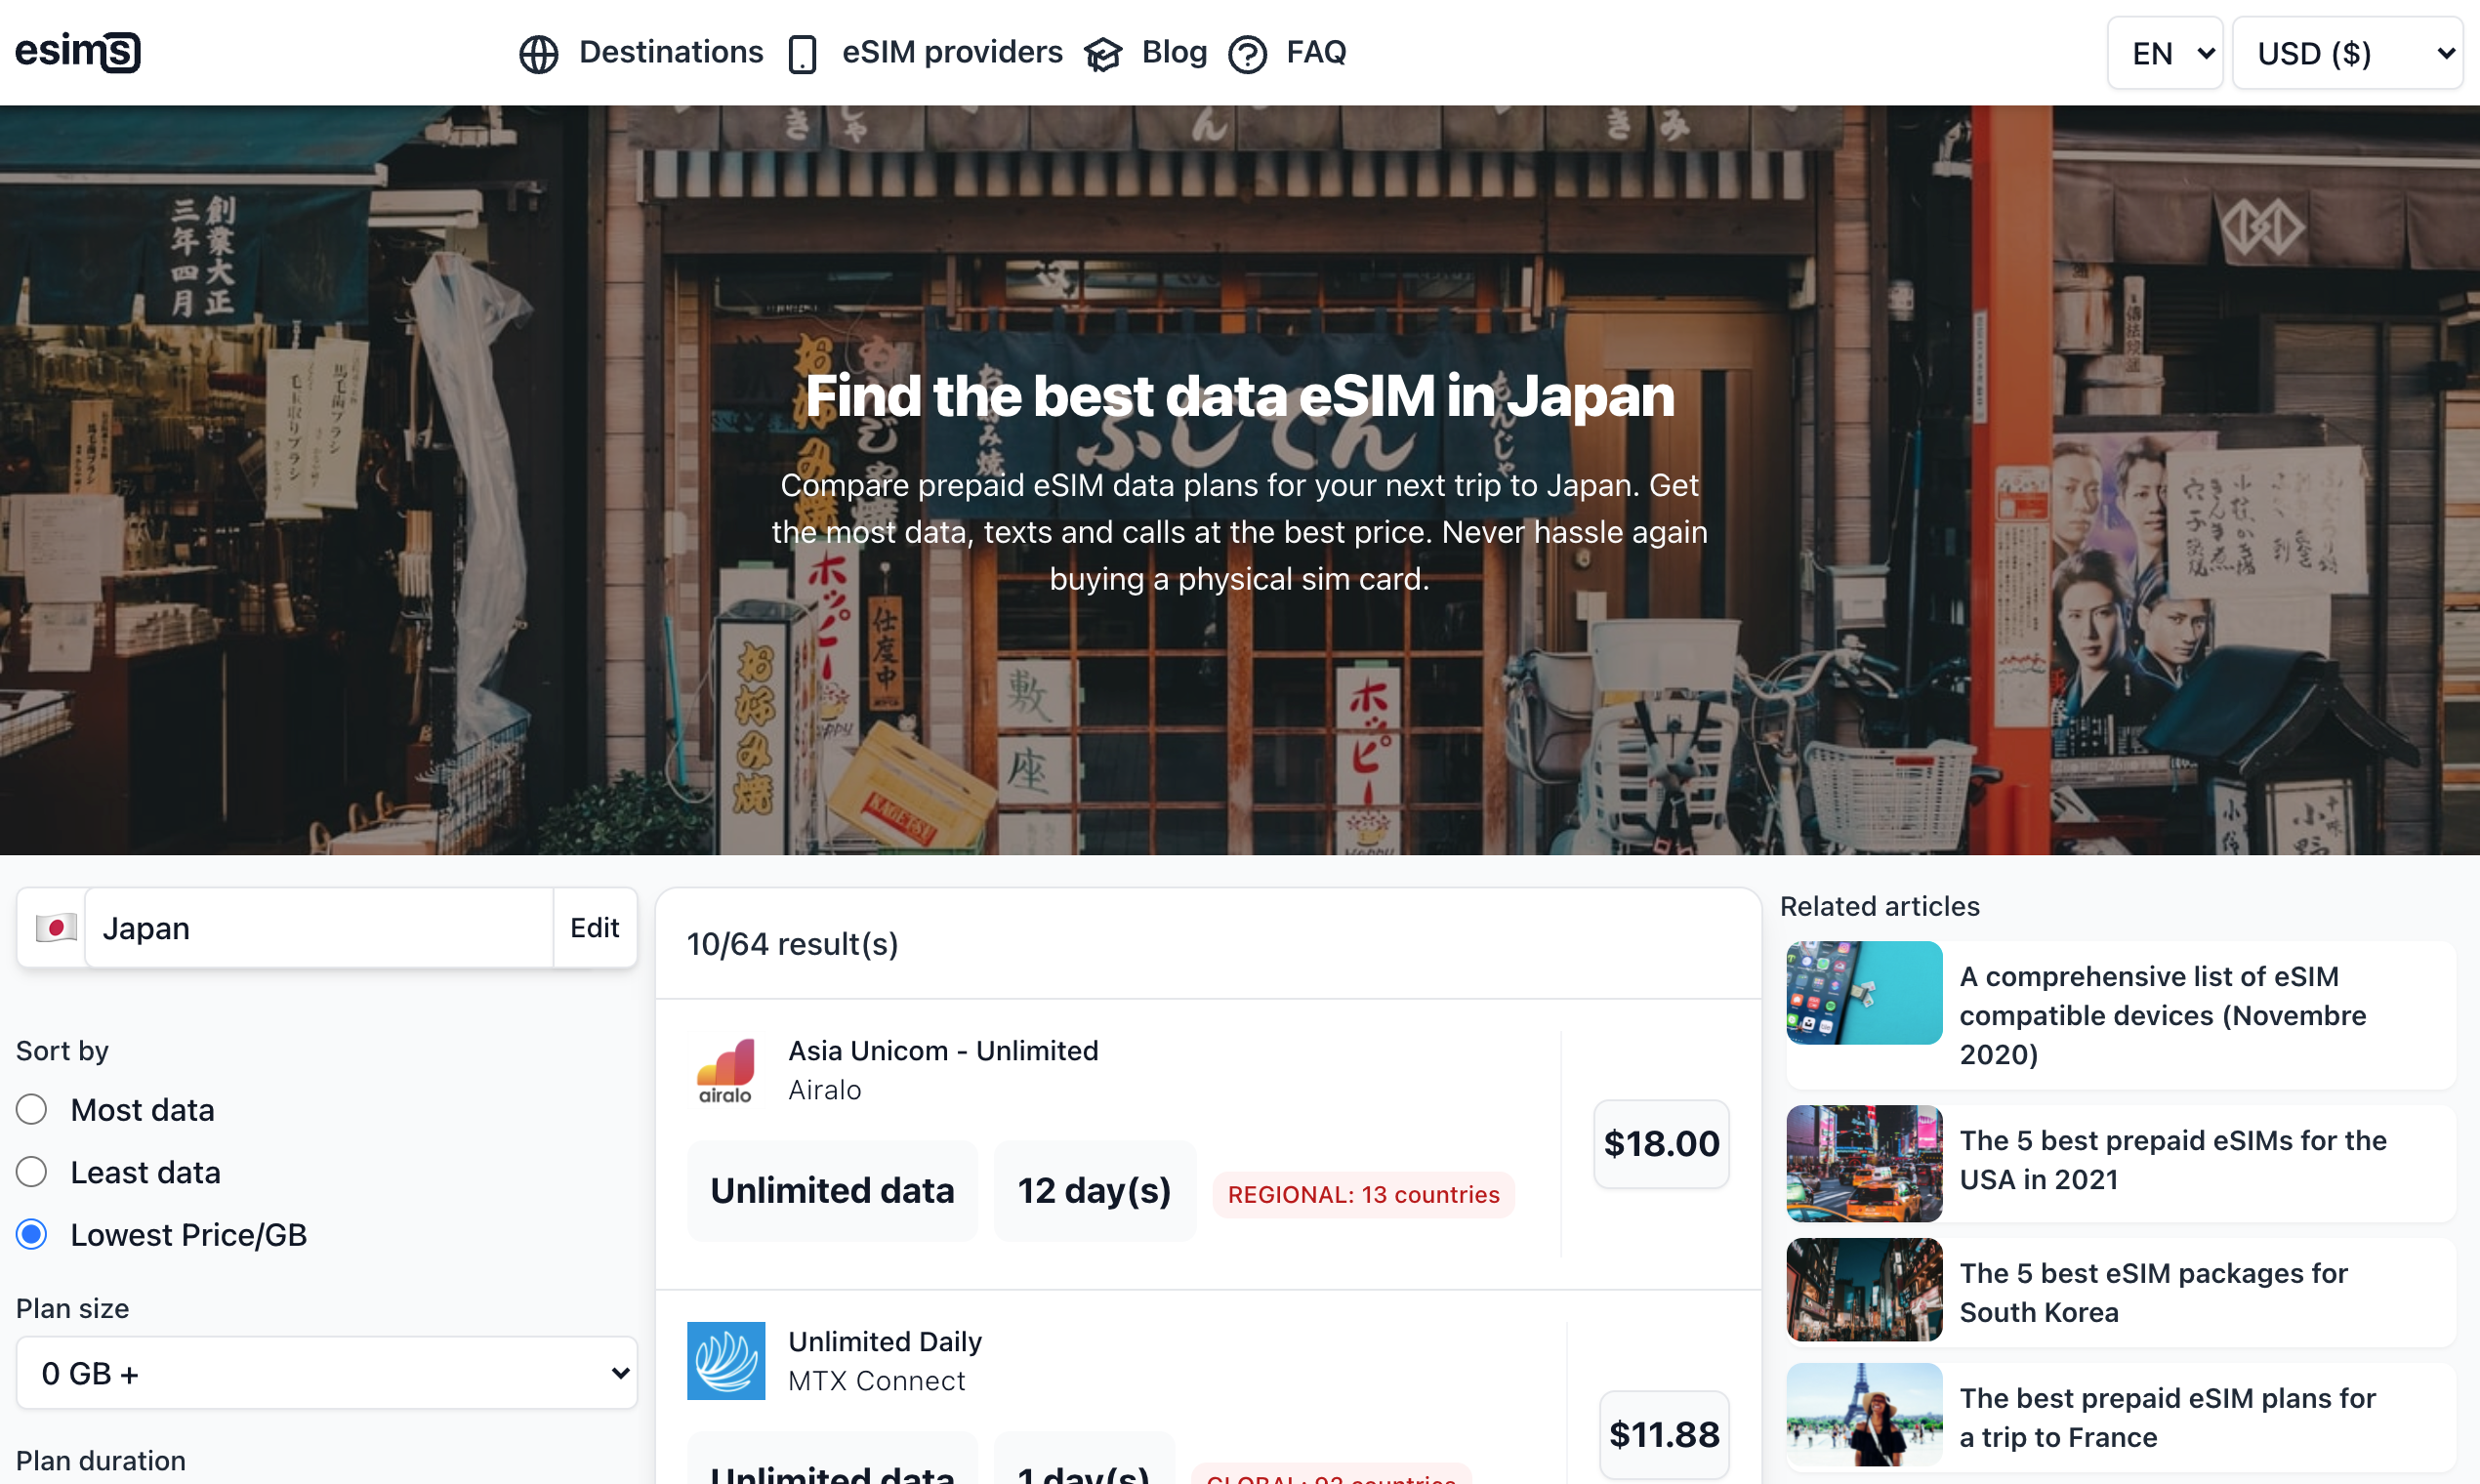The width and height of the screenshot is (2480, 1484).
Task: Click the globe icon beside Destinations
Action: coord(538,54)
